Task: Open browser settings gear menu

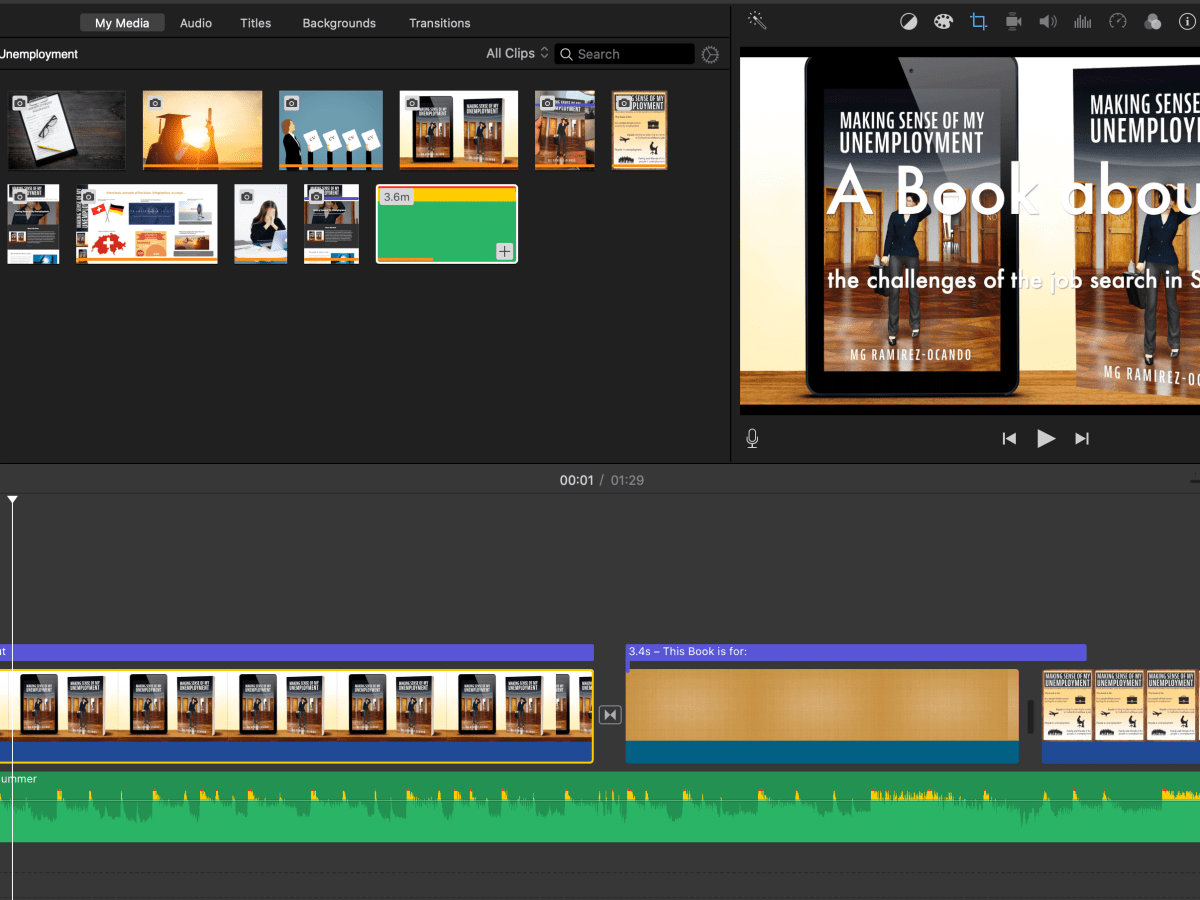Action: pos(710,55)
